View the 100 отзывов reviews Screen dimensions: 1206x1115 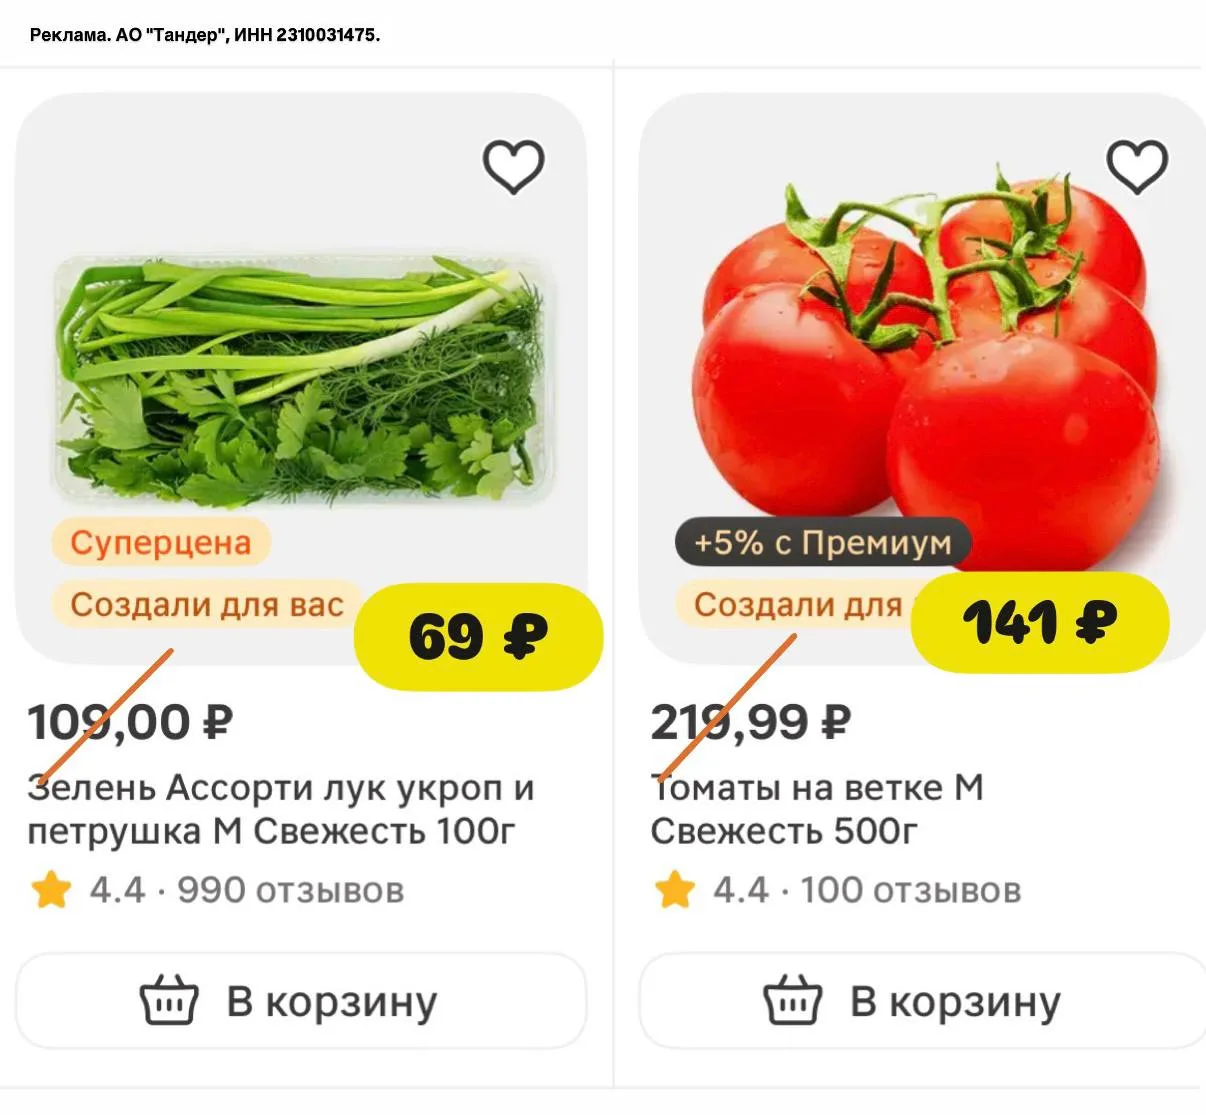[910, 889]
